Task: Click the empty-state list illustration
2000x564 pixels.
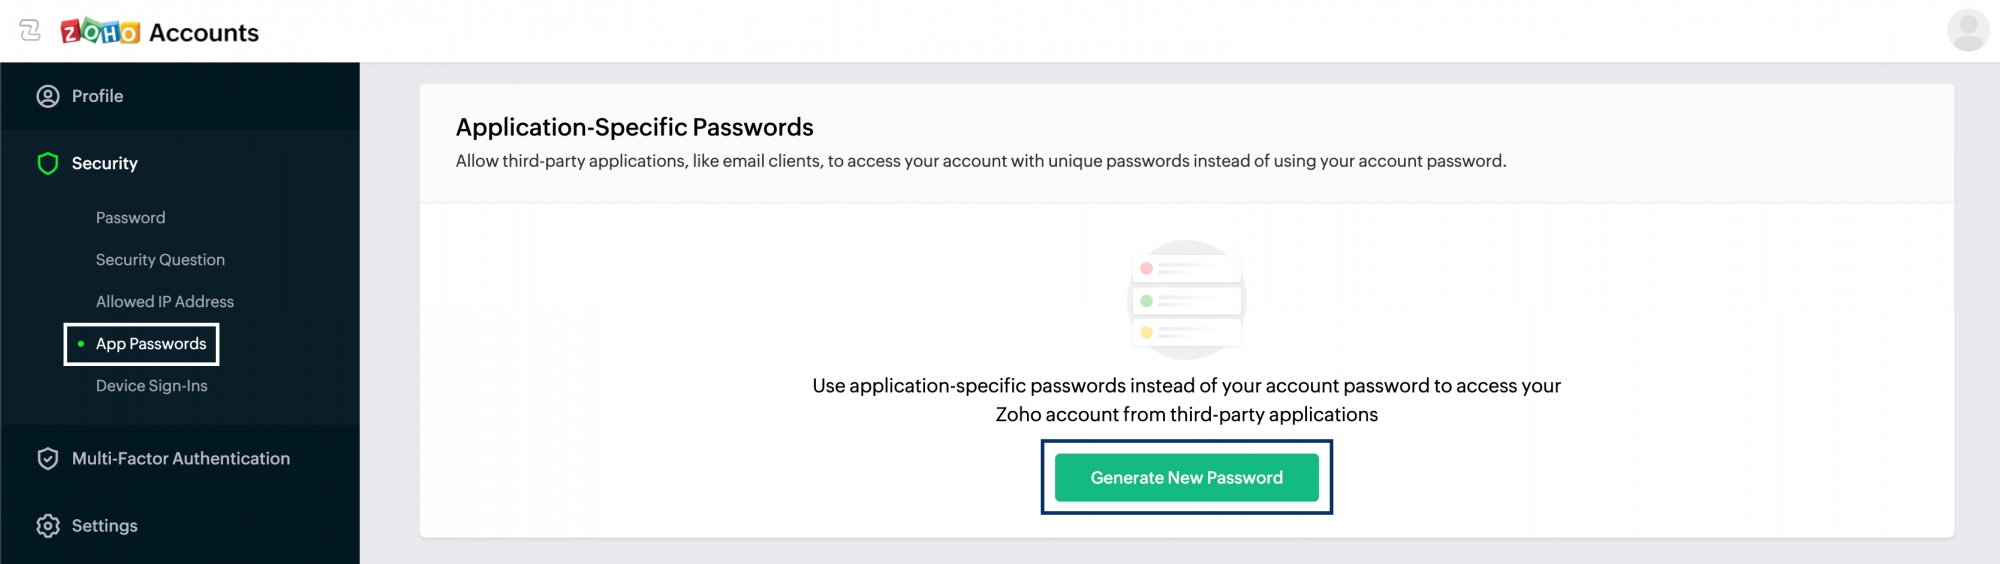Action: [x=1186, y=299]
